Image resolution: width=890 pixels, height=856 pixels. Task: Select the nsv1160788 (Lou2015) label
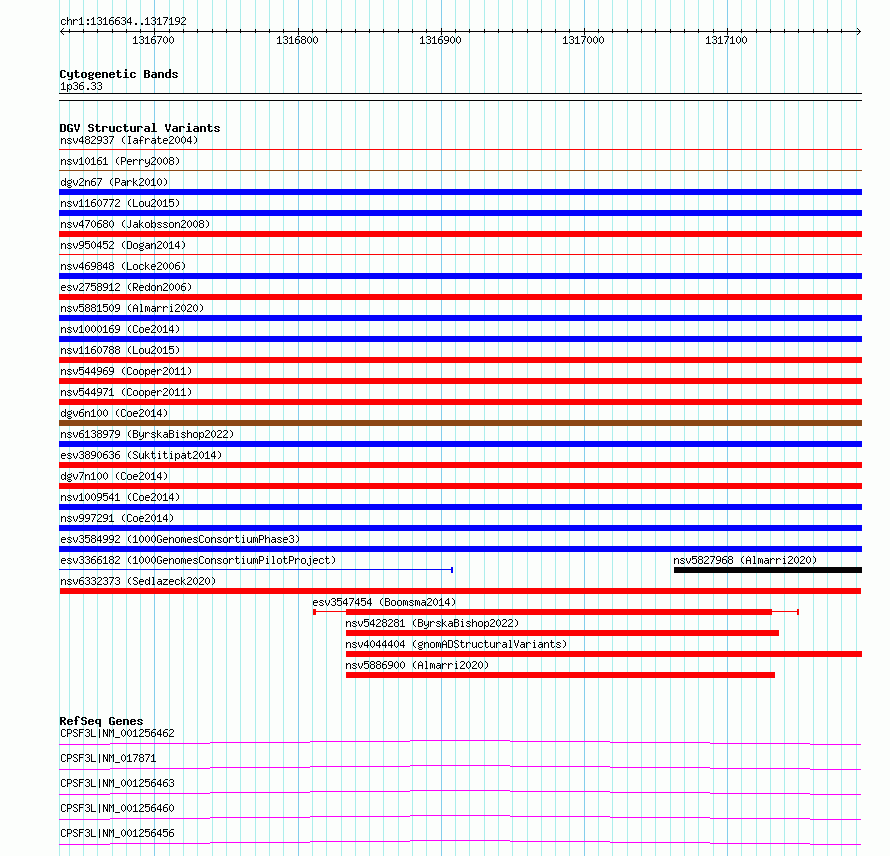tap(120, 350)
